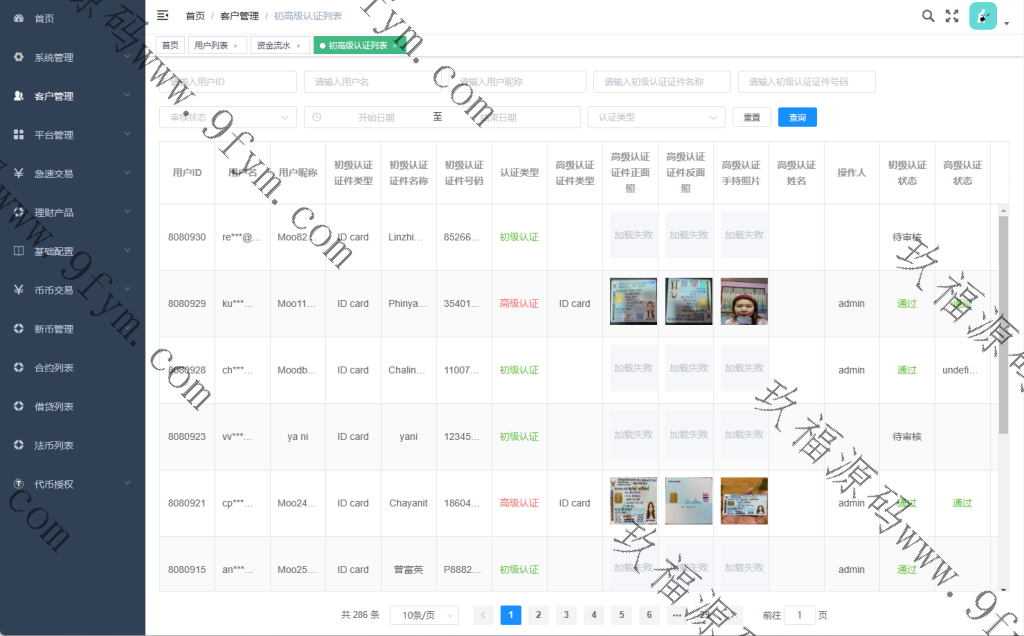The width and height of the screenshot is (1024, 636).
Task: Switch to the 首页 tab
Action: tap(170, 45)
